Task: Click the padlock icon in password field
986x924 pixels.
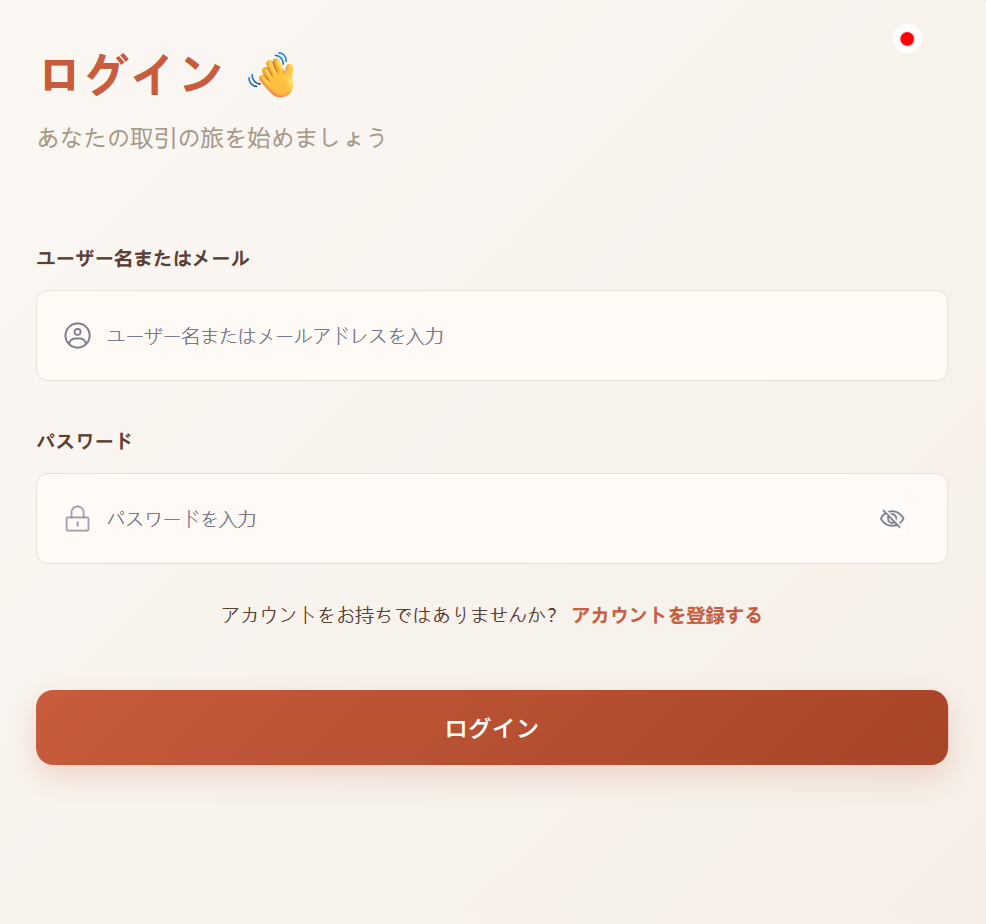Action: pyautogui.click(x=77, y=519)
